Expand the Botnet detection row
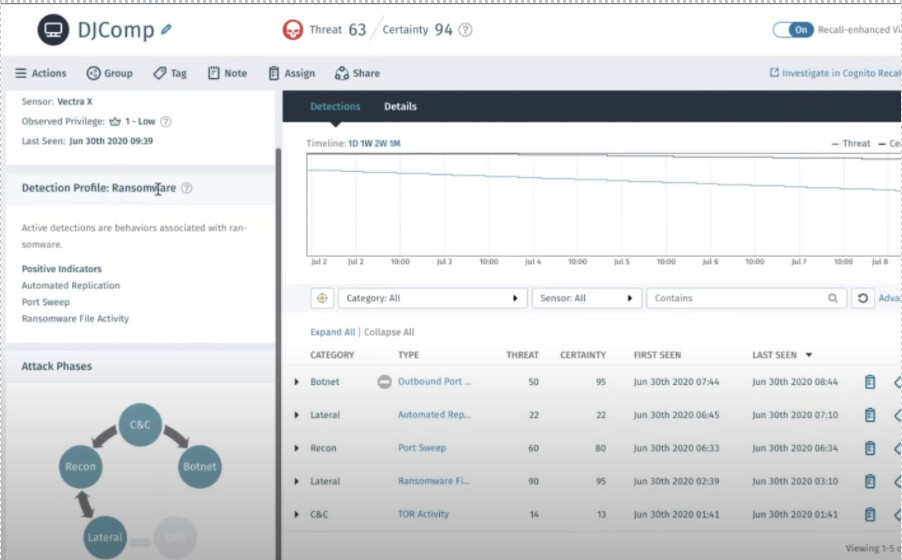902x560 pixels. coord(296,382)
